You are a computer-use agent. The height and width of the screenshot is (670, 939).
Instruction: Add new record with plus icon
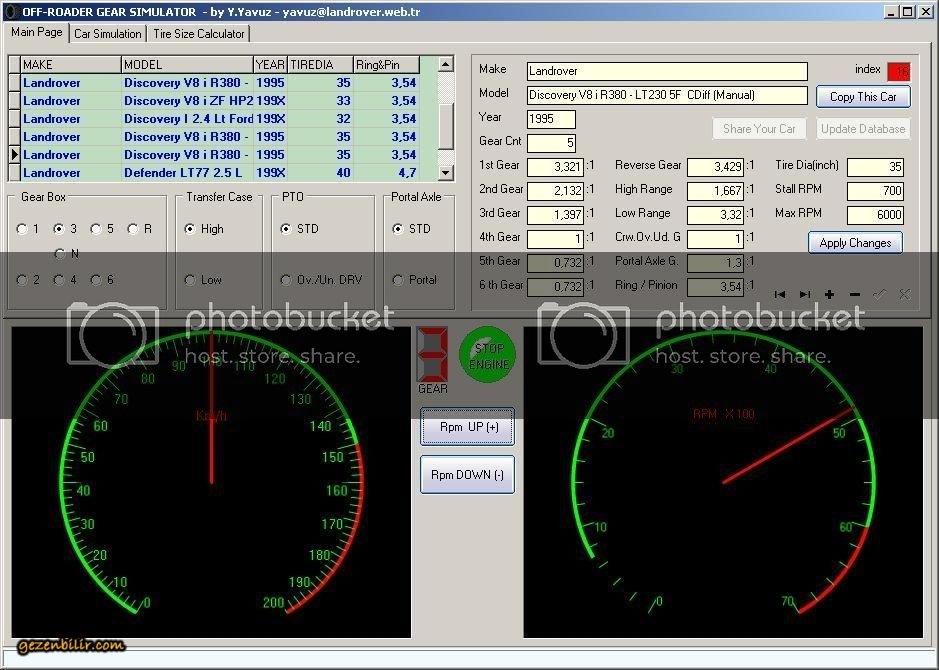[x=829, y=294]
